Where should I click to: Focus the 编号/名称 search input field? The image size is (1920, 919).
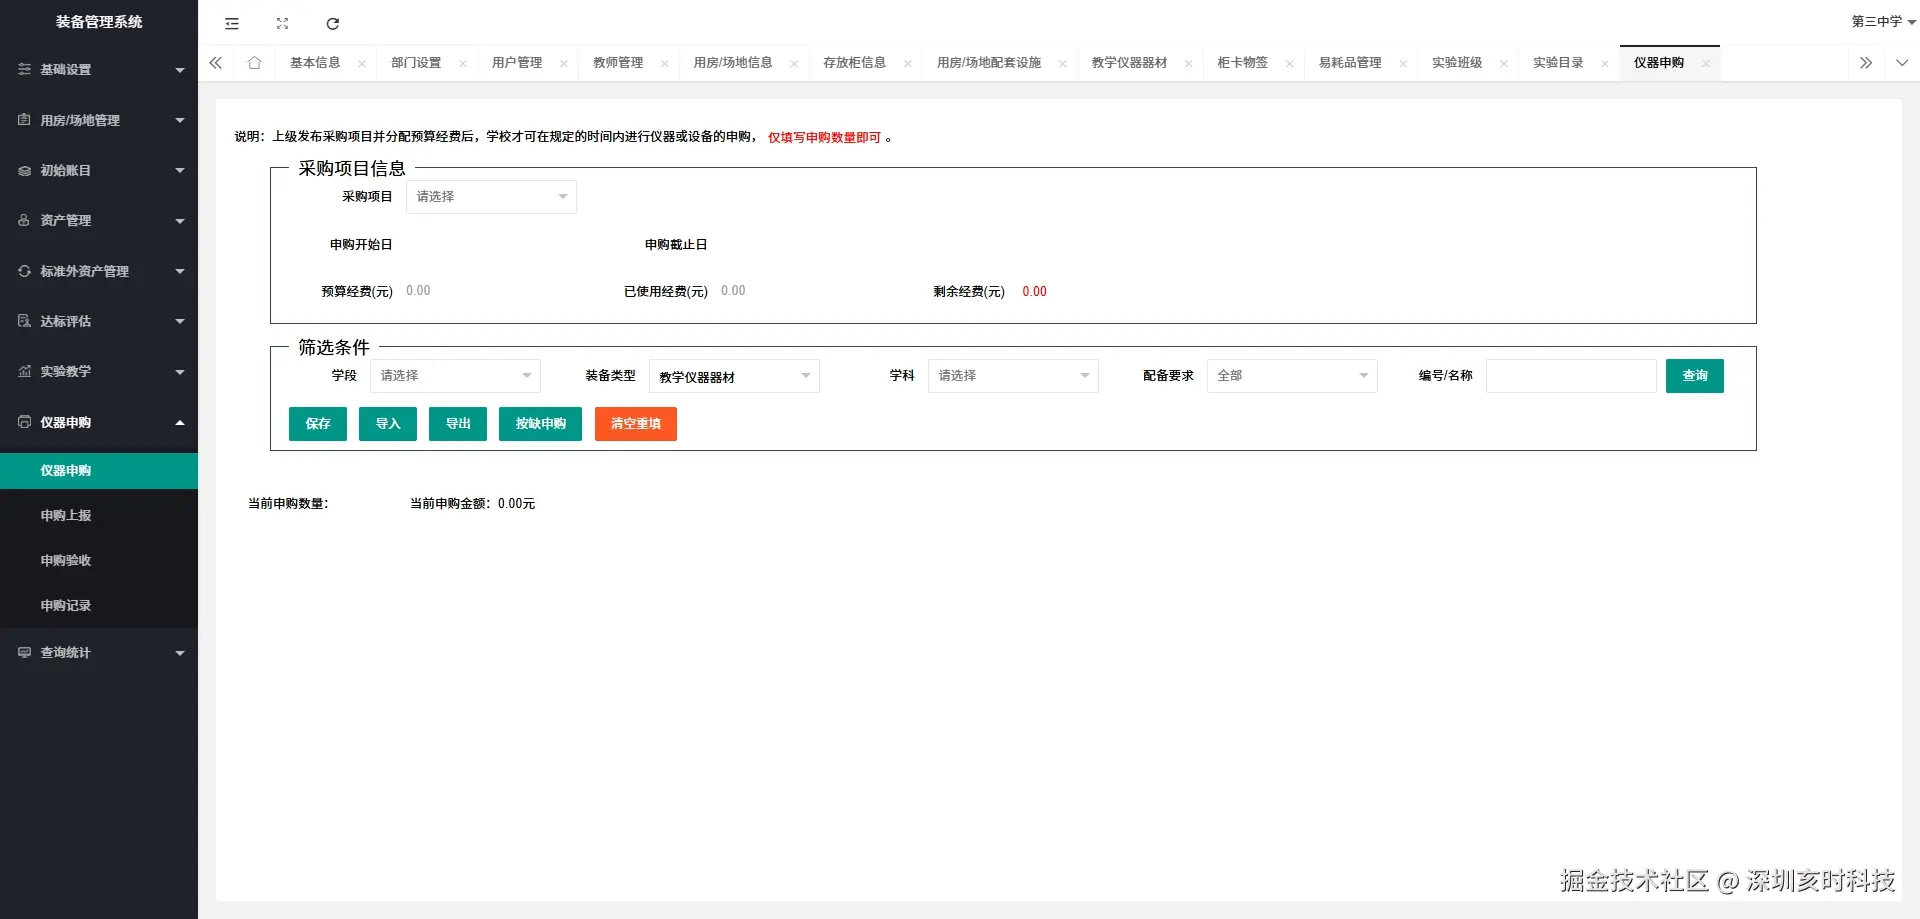1571,375
